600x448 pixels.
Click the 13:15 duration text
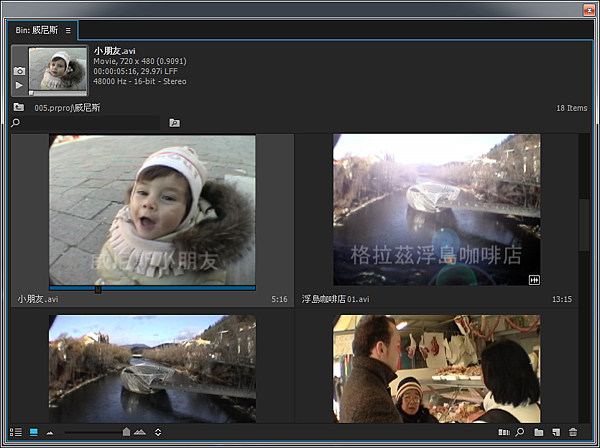(562, 300)
